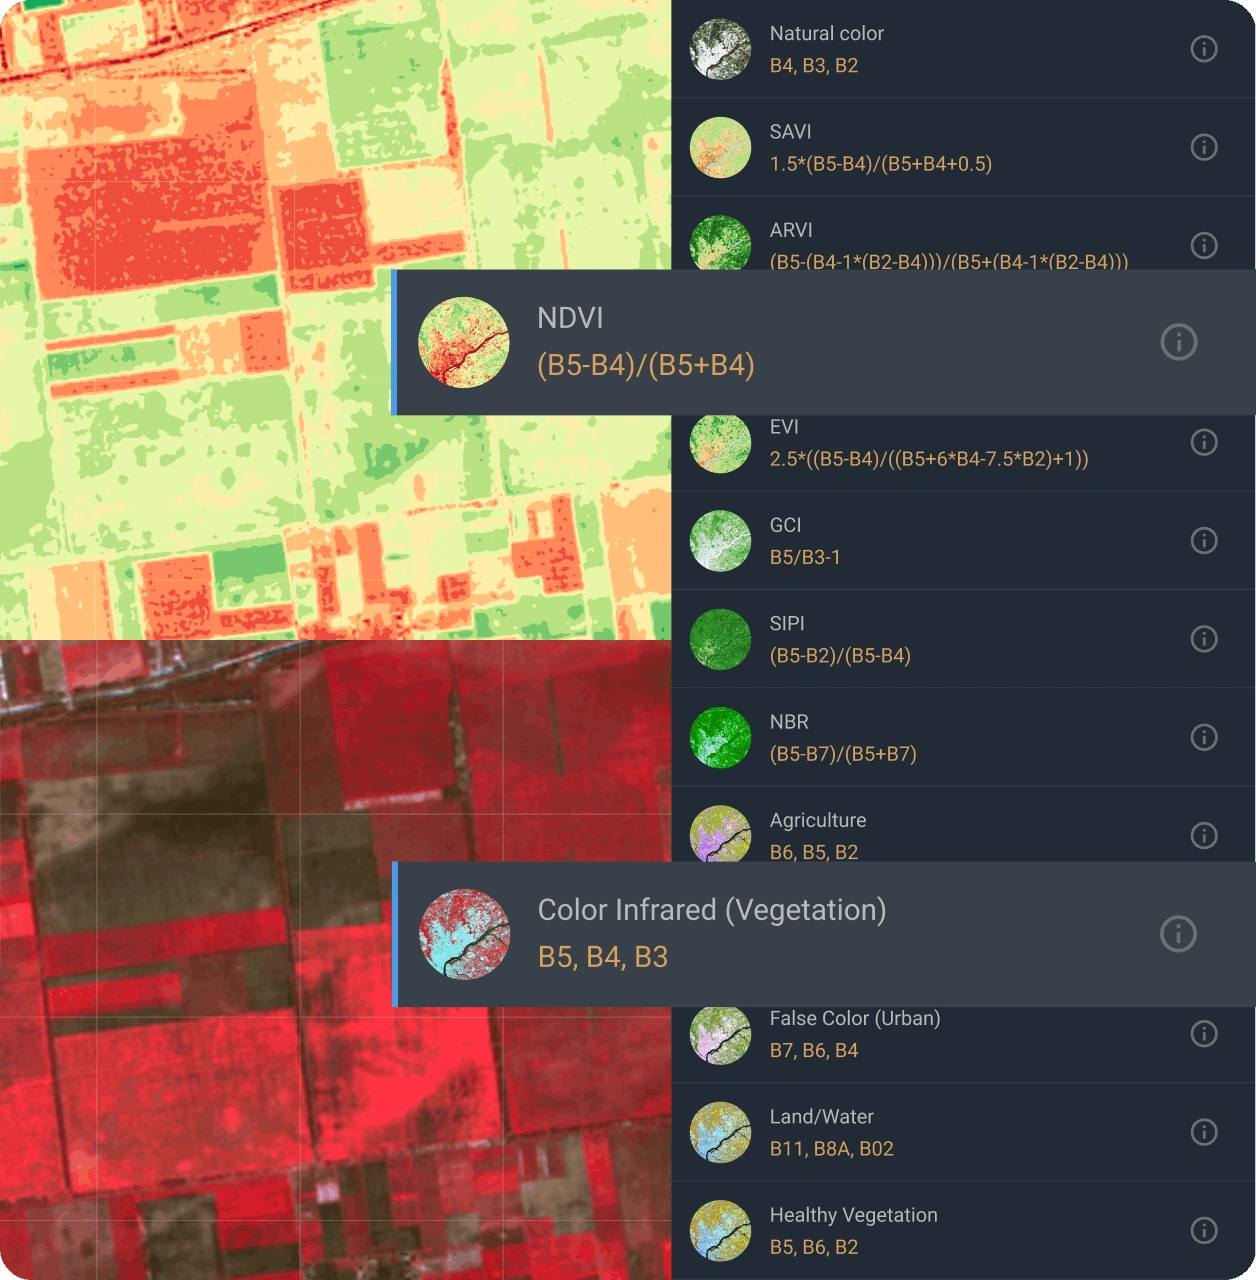Open info for Color Infrared (Vegetation)
1256x1280 pixels.
tap(1178, 934)
